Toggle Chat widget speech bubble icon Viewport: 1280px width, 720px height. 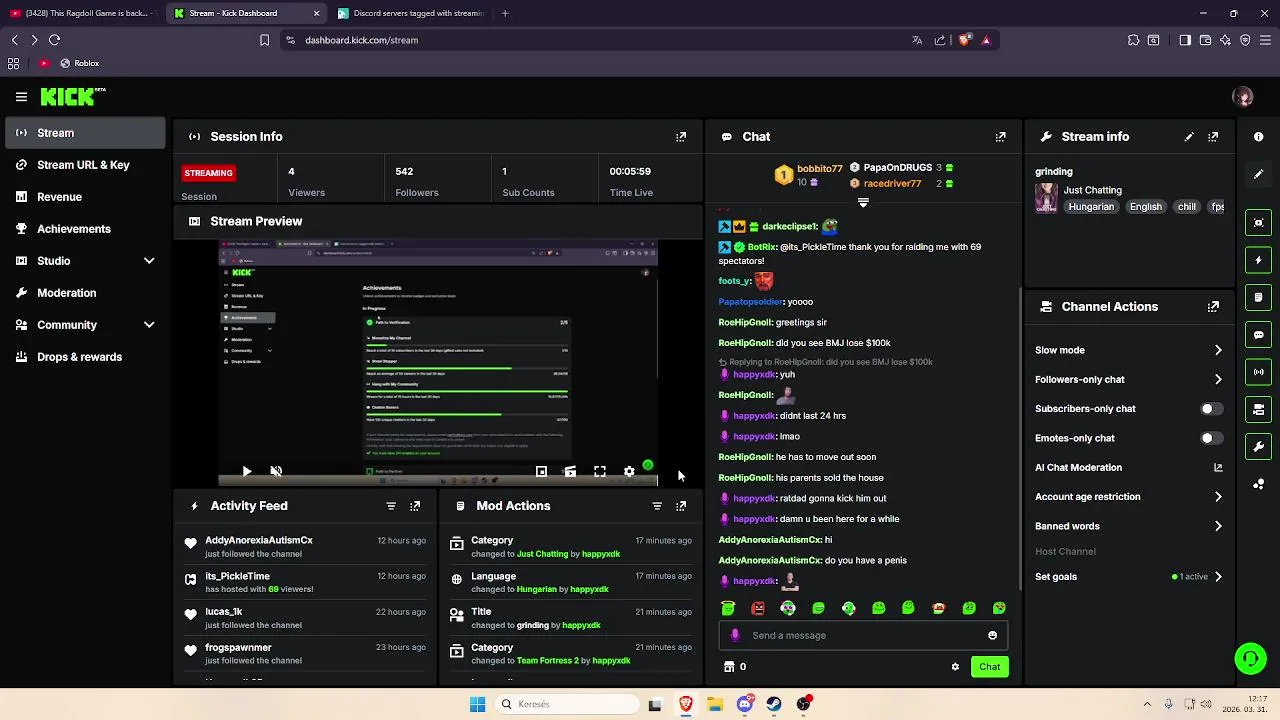(x=1259, y=335)
